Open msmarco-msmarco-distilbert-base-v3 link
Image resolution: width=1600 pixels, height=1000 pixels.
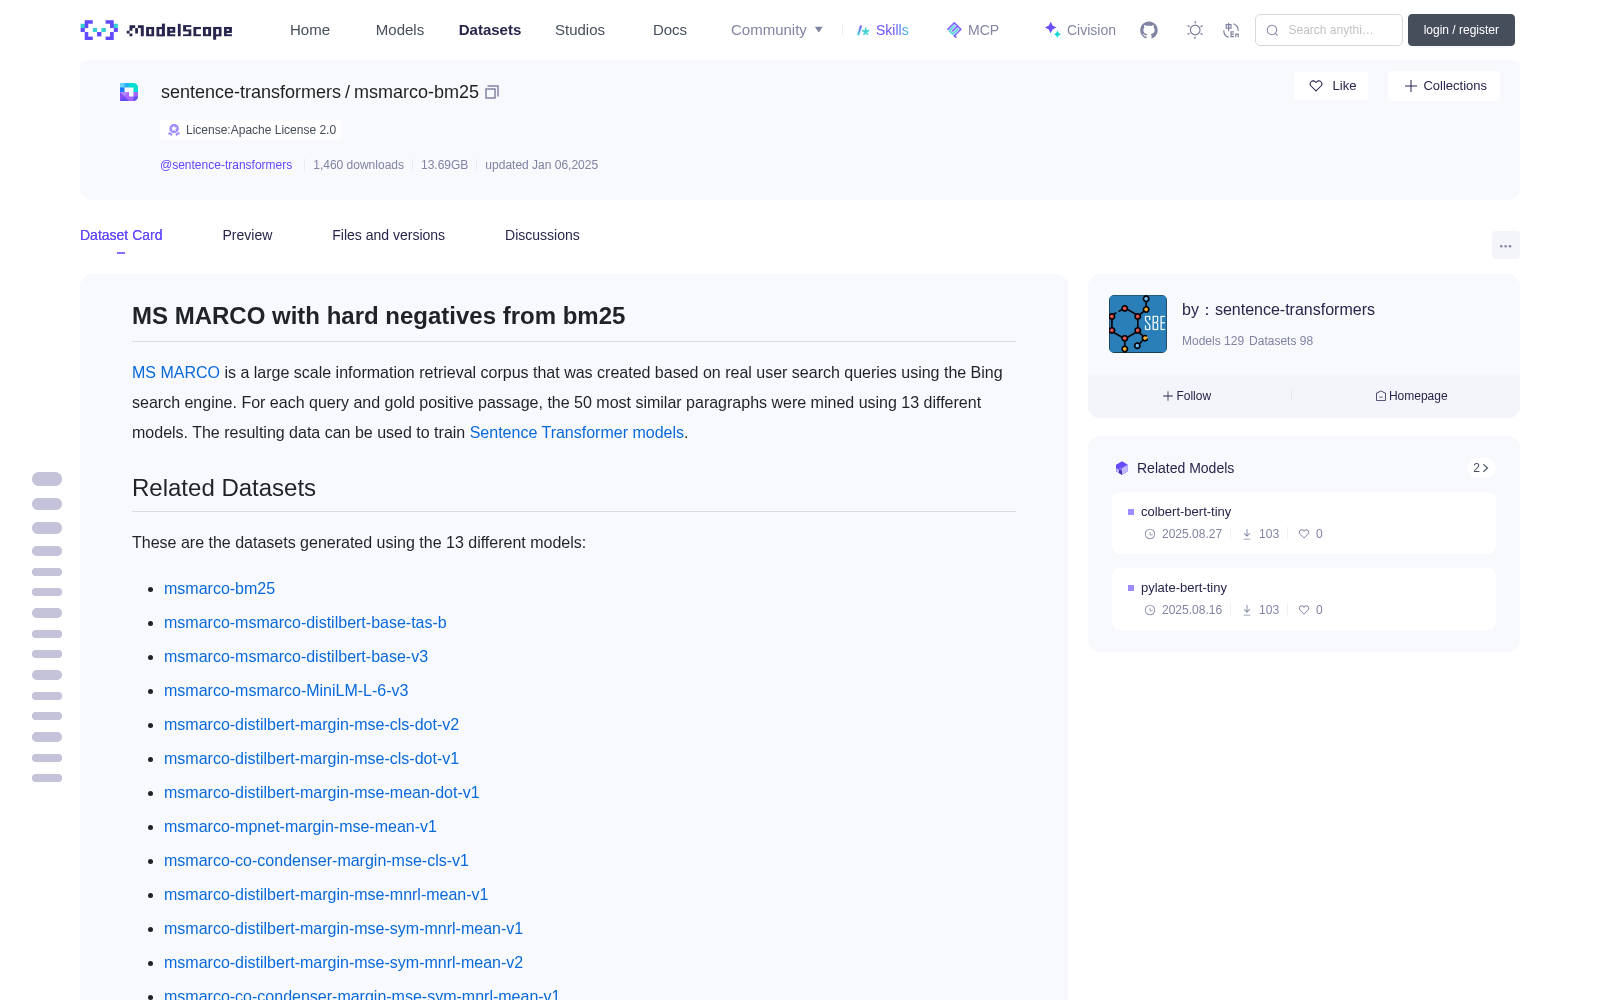296,657
